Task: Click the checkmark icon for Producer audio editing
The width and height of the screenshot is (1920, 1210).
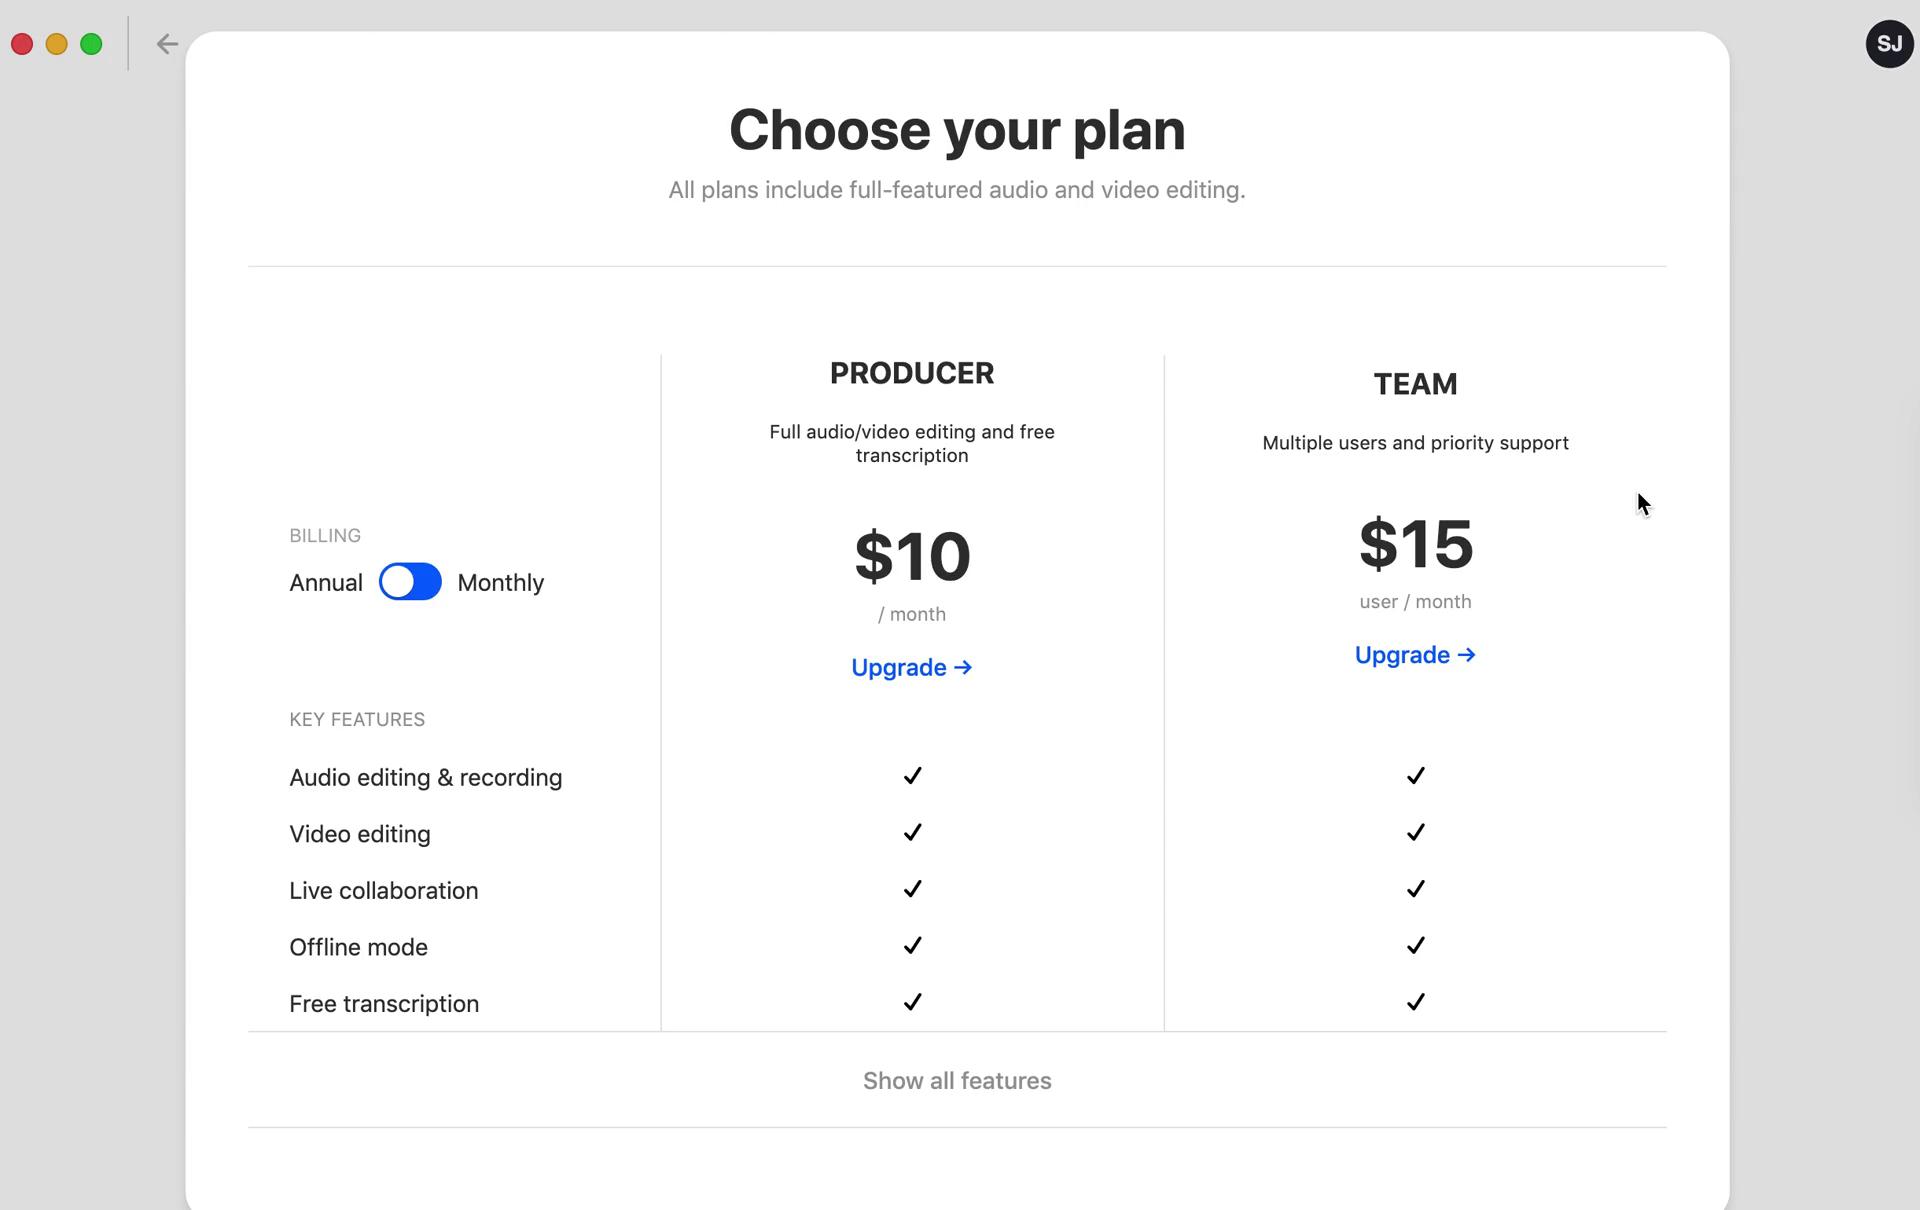Action: pos(913,776)
